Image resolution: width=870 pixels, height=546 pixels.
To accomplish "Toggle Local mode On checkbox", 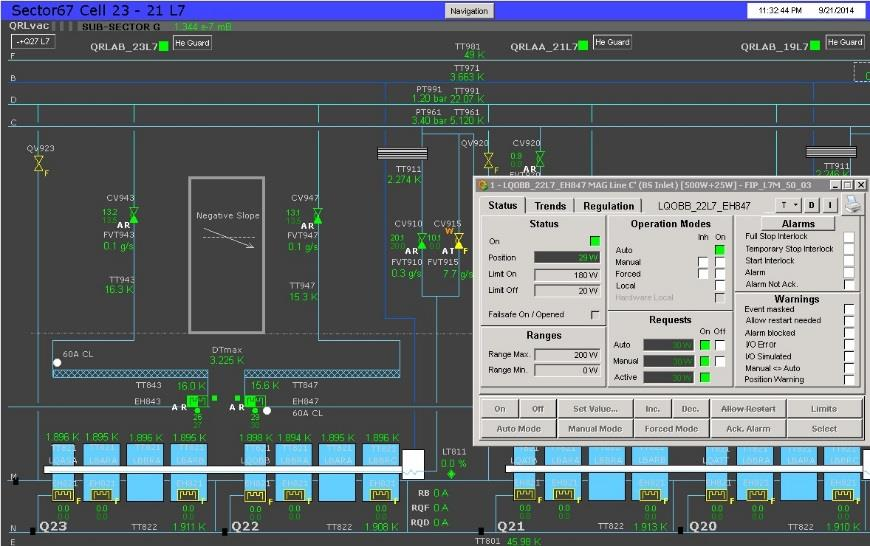I will [720, 286].
